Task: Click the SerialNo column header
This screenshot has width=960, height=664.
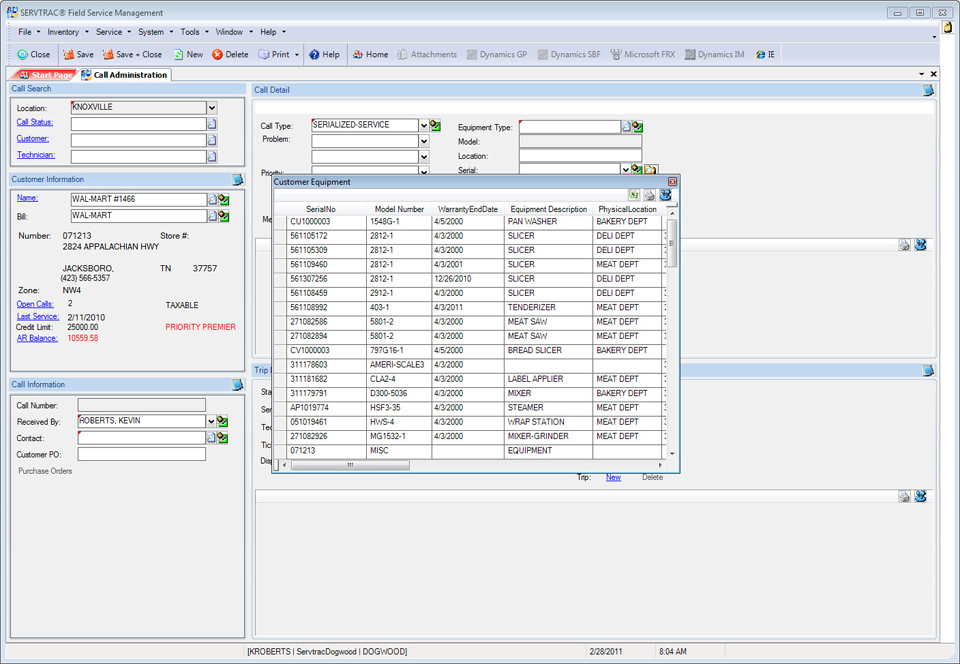Action: tap(321, 209)
